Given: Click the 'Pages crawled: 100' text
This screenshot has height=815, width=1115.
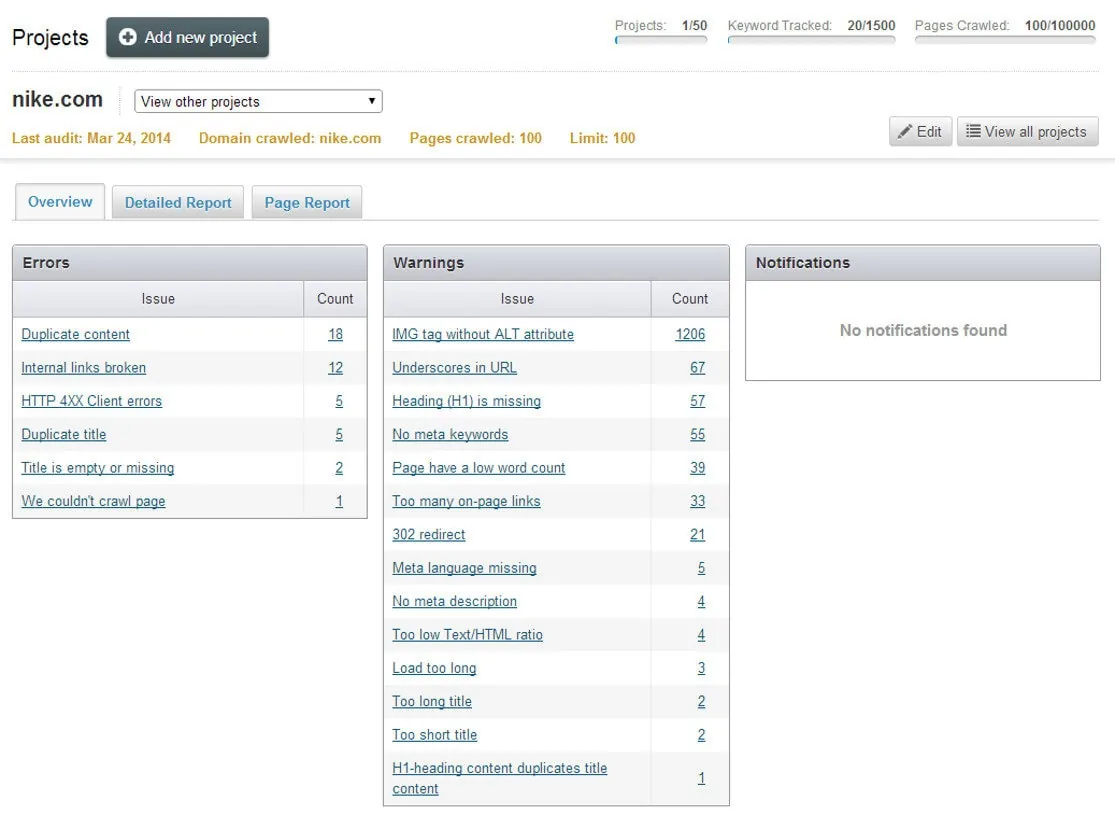Looking at the screenshot, I should (476, 138).
